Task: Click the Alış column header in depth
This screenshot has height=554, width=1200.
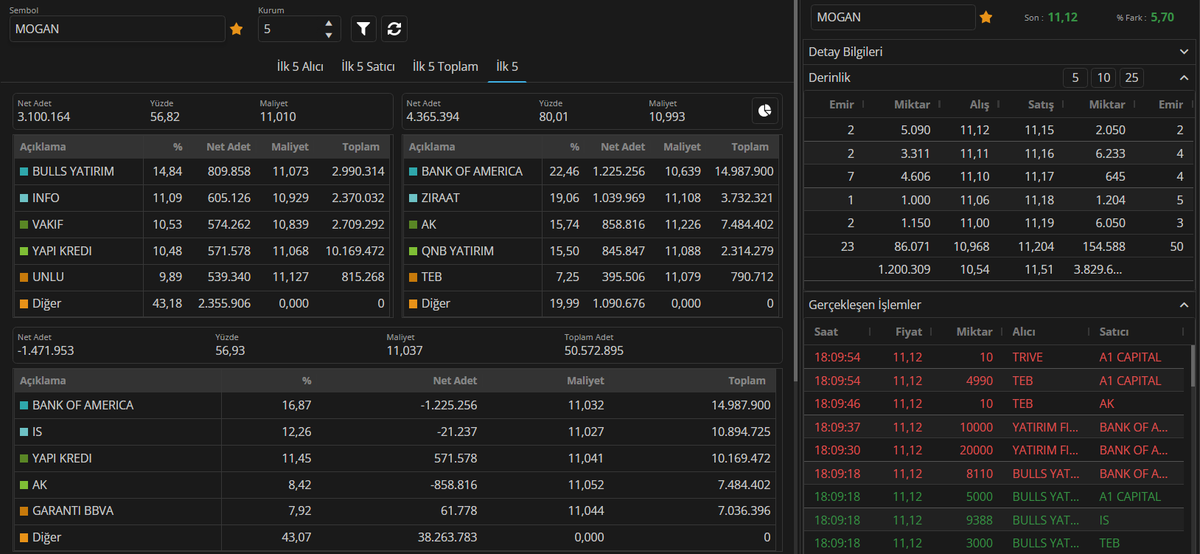Action: tap(979, 104)
